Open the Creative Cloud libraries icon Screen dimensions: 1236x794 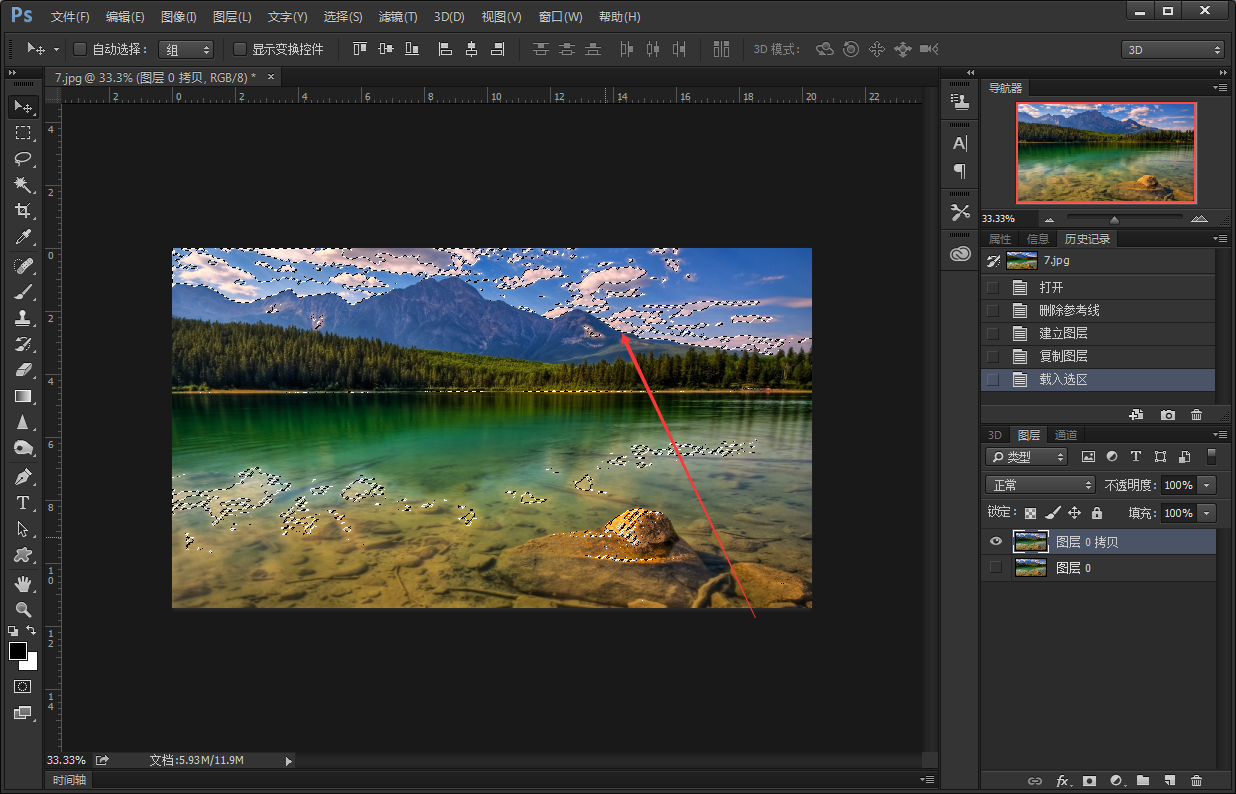960,254
